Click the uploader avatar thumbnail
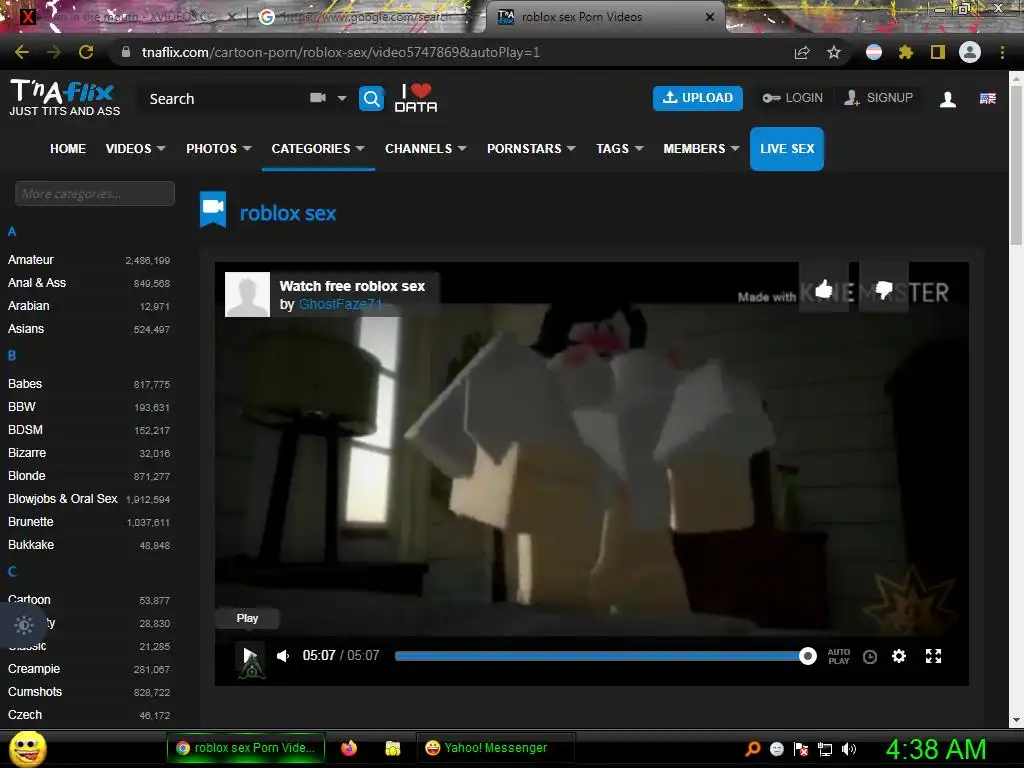 tap(248, 295)
